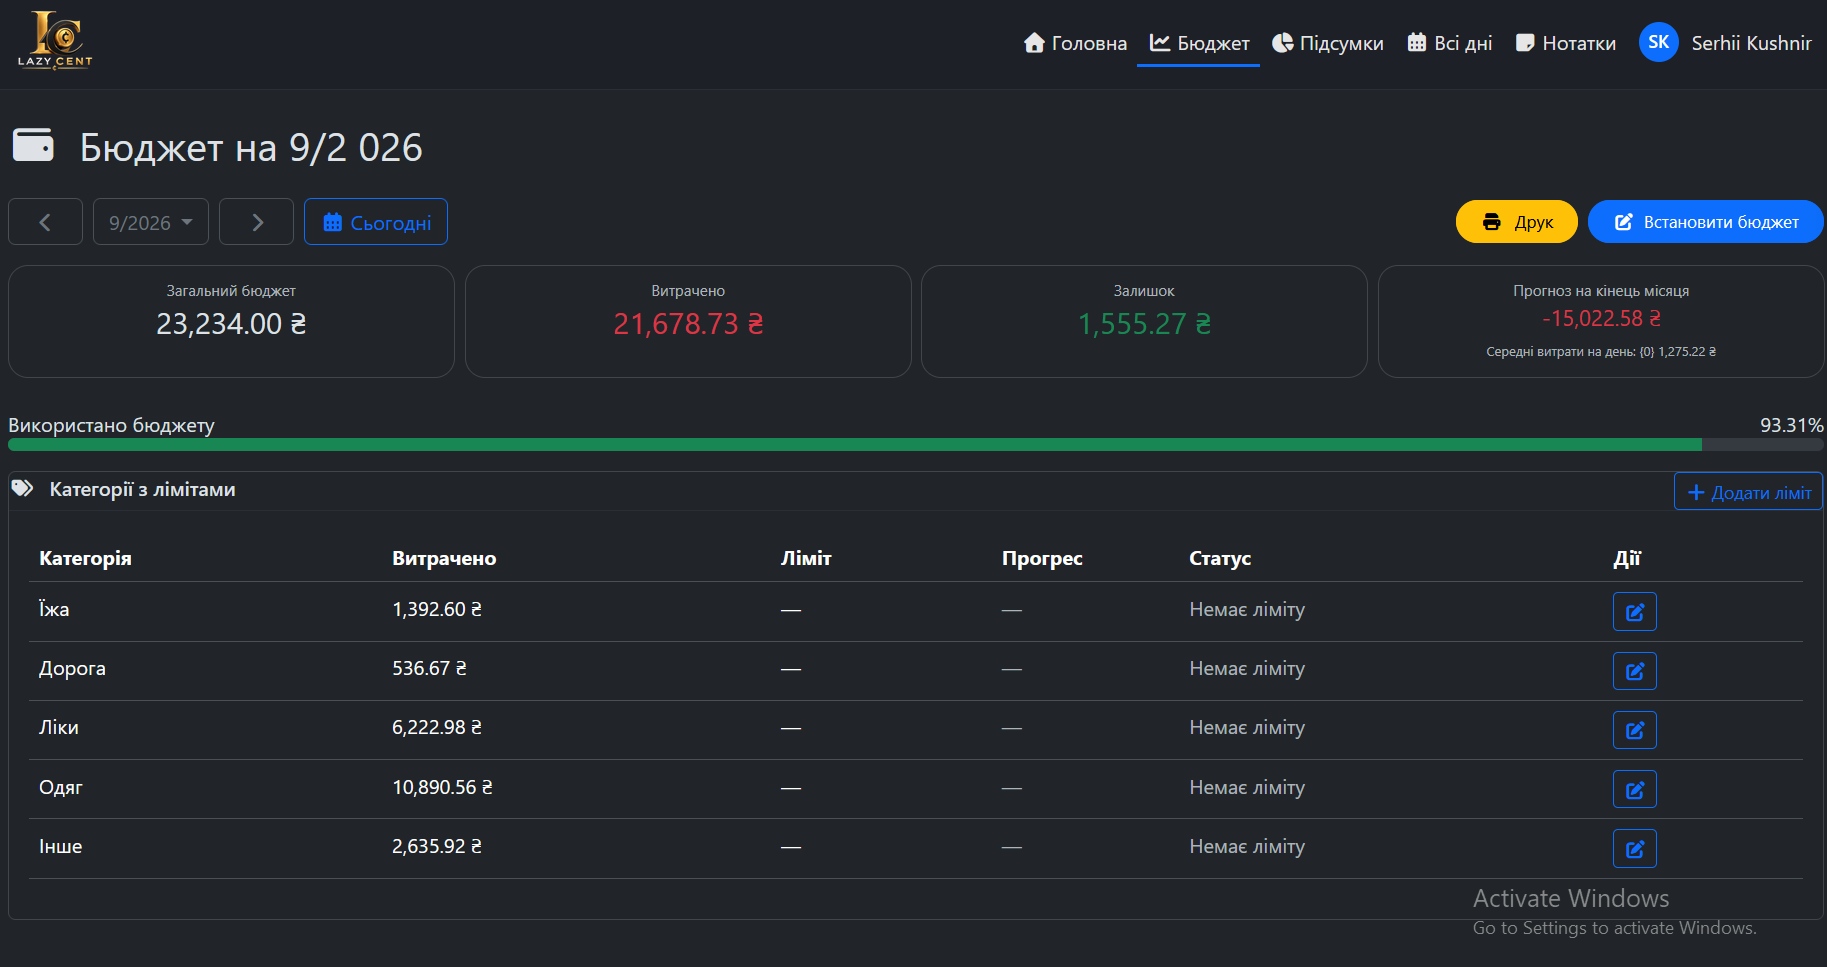This screenshot has width=1827, height=967.
Task: Print with the Друк button
Action: 1516,222
